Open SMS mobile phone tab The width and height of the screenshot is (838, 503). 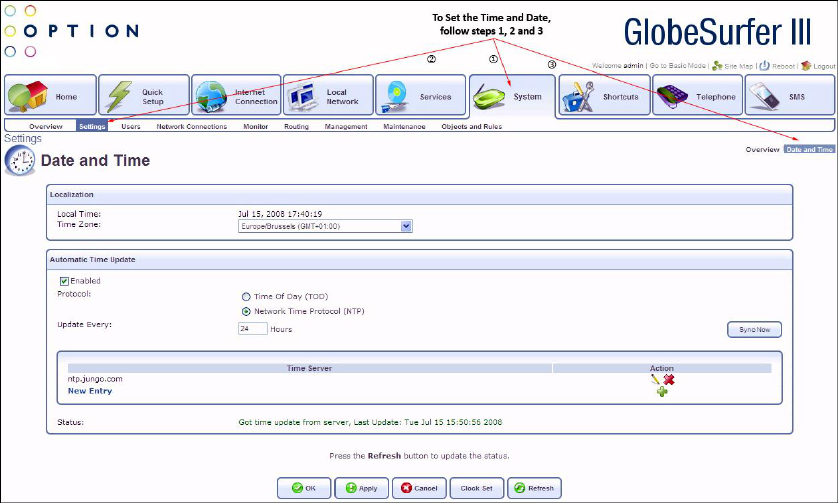789,95
